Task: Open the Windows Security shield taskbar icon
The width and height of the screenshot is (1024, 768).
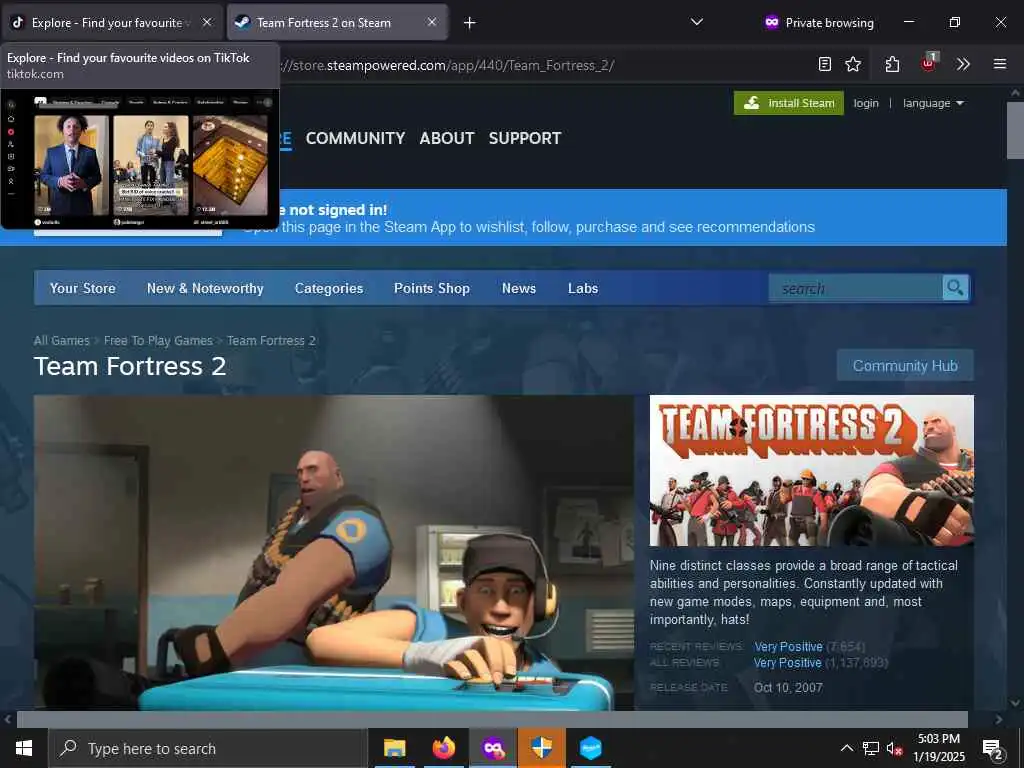Action: pyautogui.click(x=541, y=748)
